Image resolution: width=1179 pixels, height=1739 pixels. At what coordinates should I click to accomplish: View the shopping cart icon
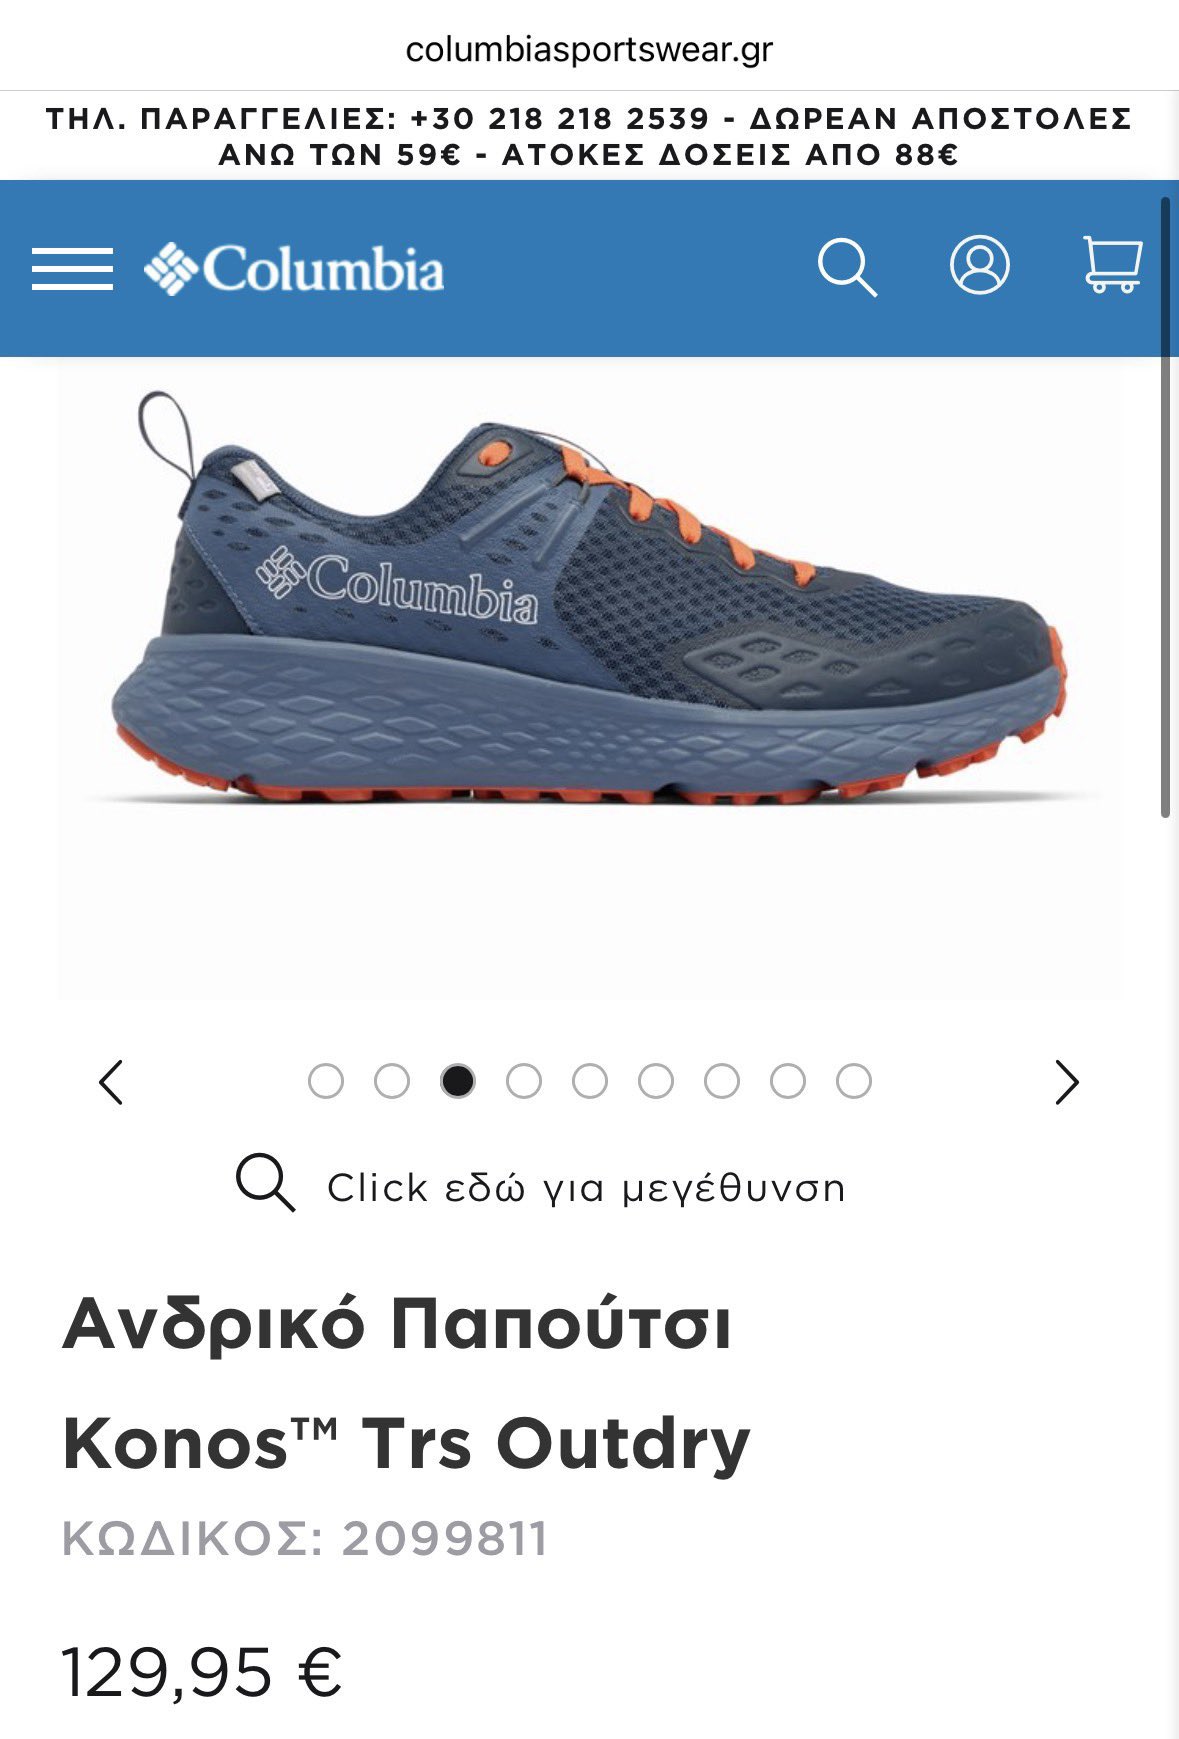coord(1113,264)
